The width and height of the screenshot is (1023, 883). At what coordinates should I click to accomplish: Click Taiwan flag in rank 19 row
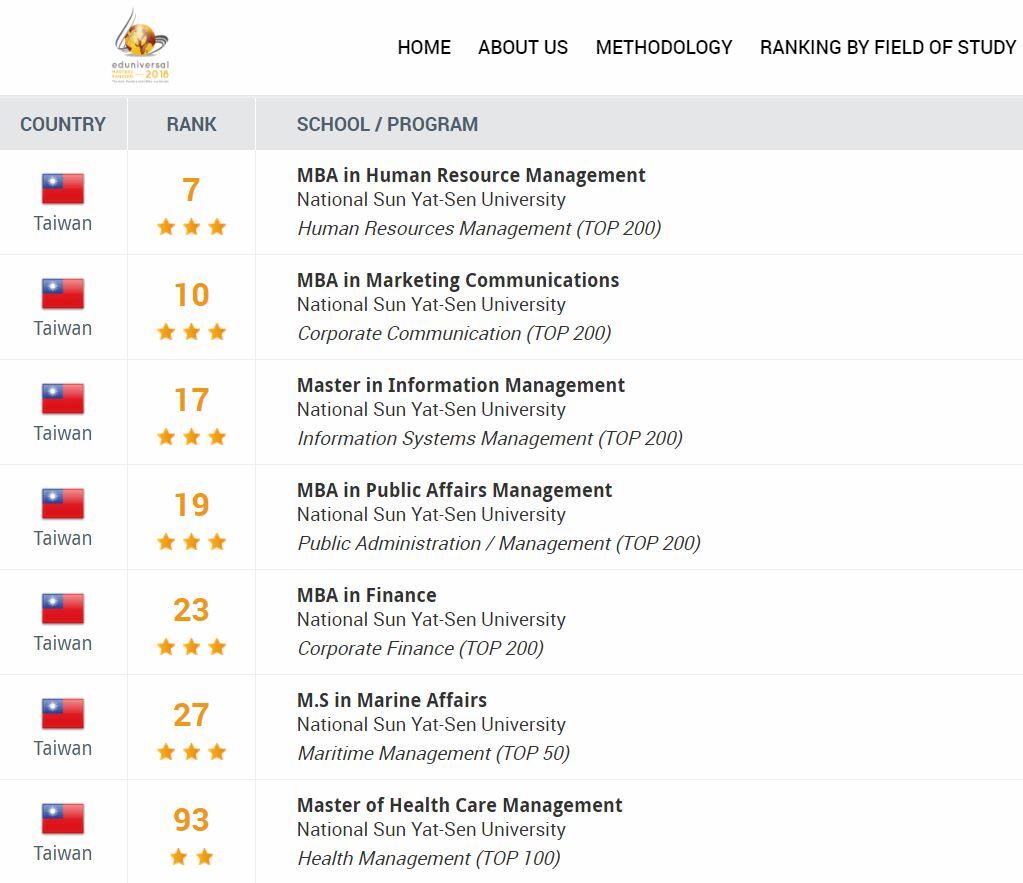pos(63,504)
